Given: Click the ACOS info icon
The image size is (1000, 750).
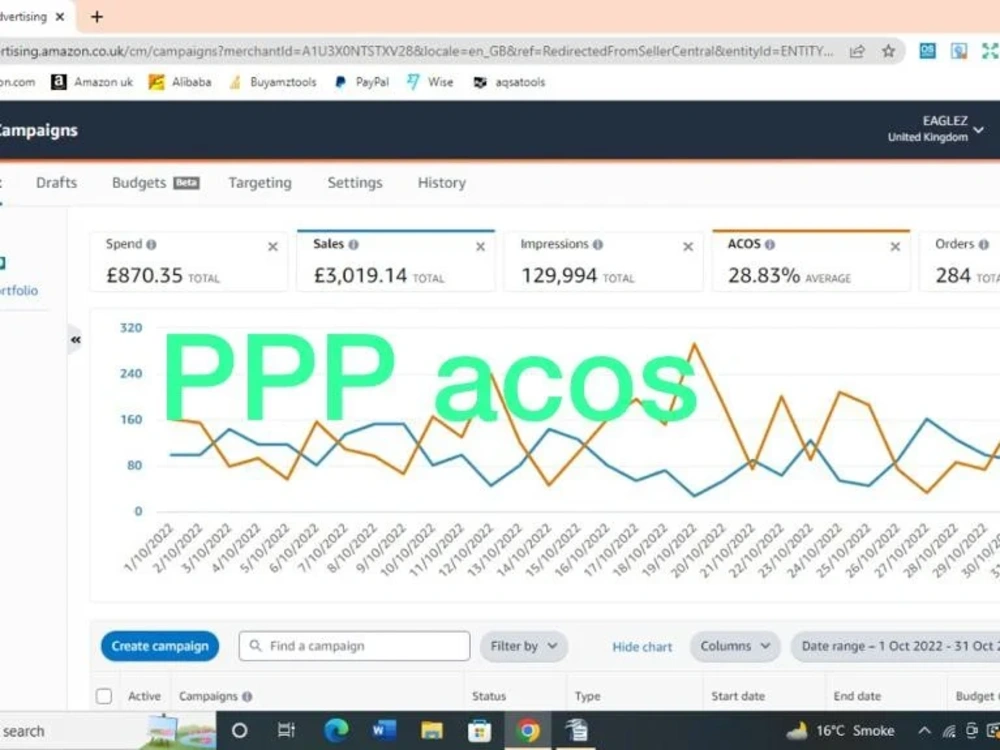Looking at the screenshot, I should pos(770,244).
